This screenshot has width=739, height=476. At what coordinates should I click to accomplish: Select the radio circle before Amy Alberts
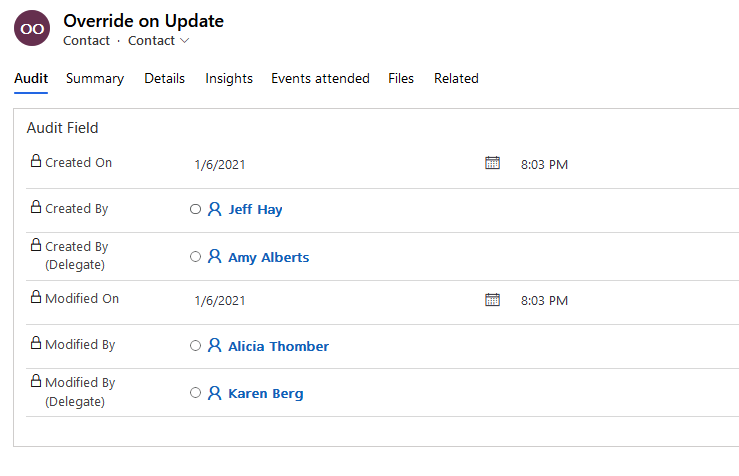[x=195, y=257]
